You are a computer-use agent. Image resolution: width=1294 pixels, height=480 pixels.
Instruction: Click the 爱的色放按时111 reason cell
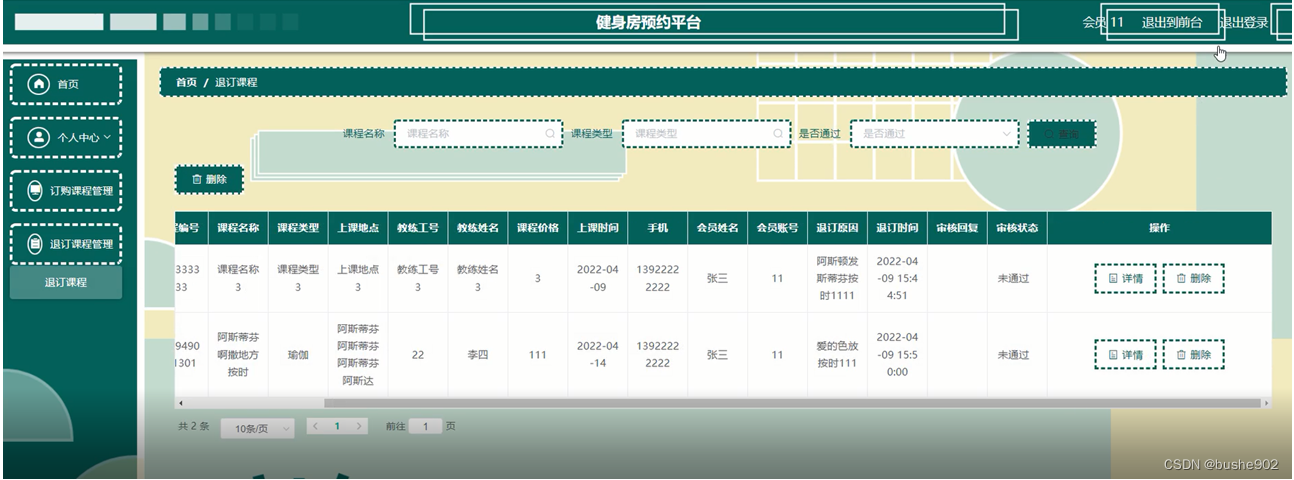click(x=838, y=354)
